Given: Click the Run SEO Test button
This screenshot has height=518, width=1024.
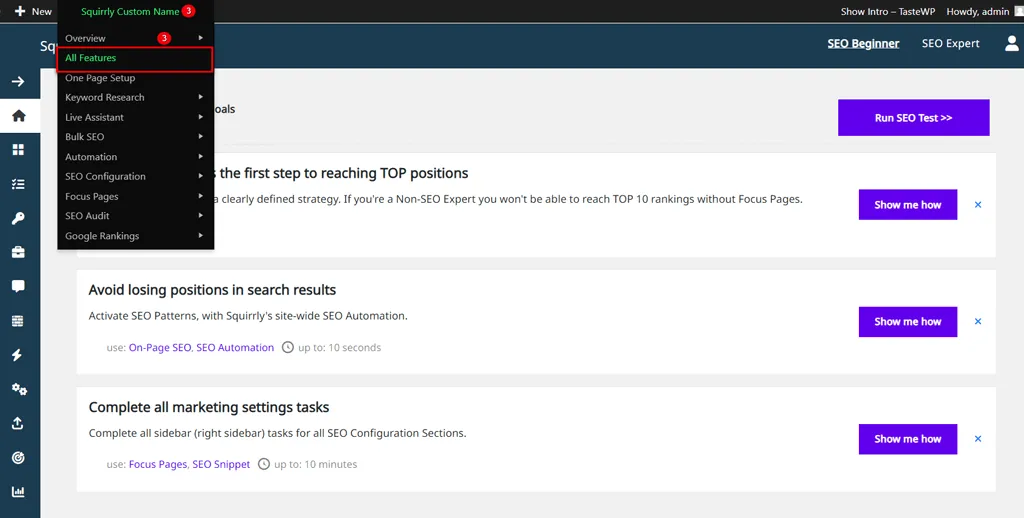Looking at the screenshot, I should pos(914,118).
